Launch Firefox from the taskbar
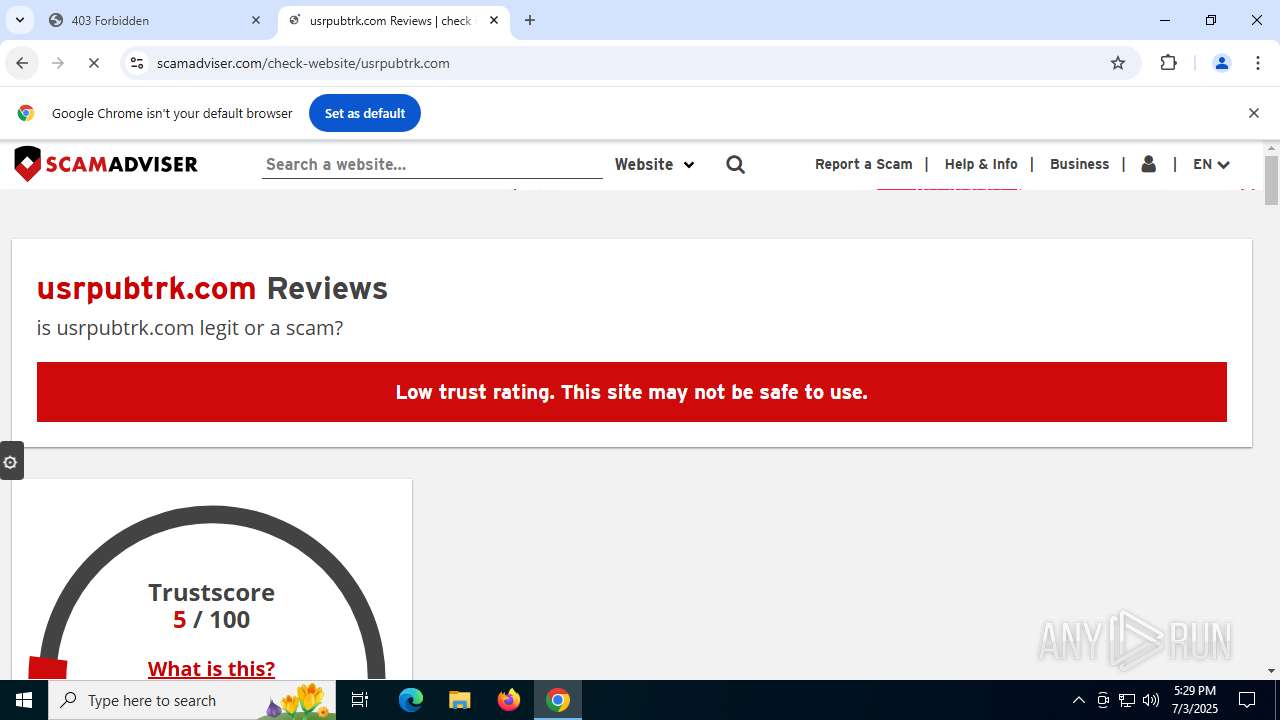The height and width of the screenshot is (720, 1280). tap(509, 700)
